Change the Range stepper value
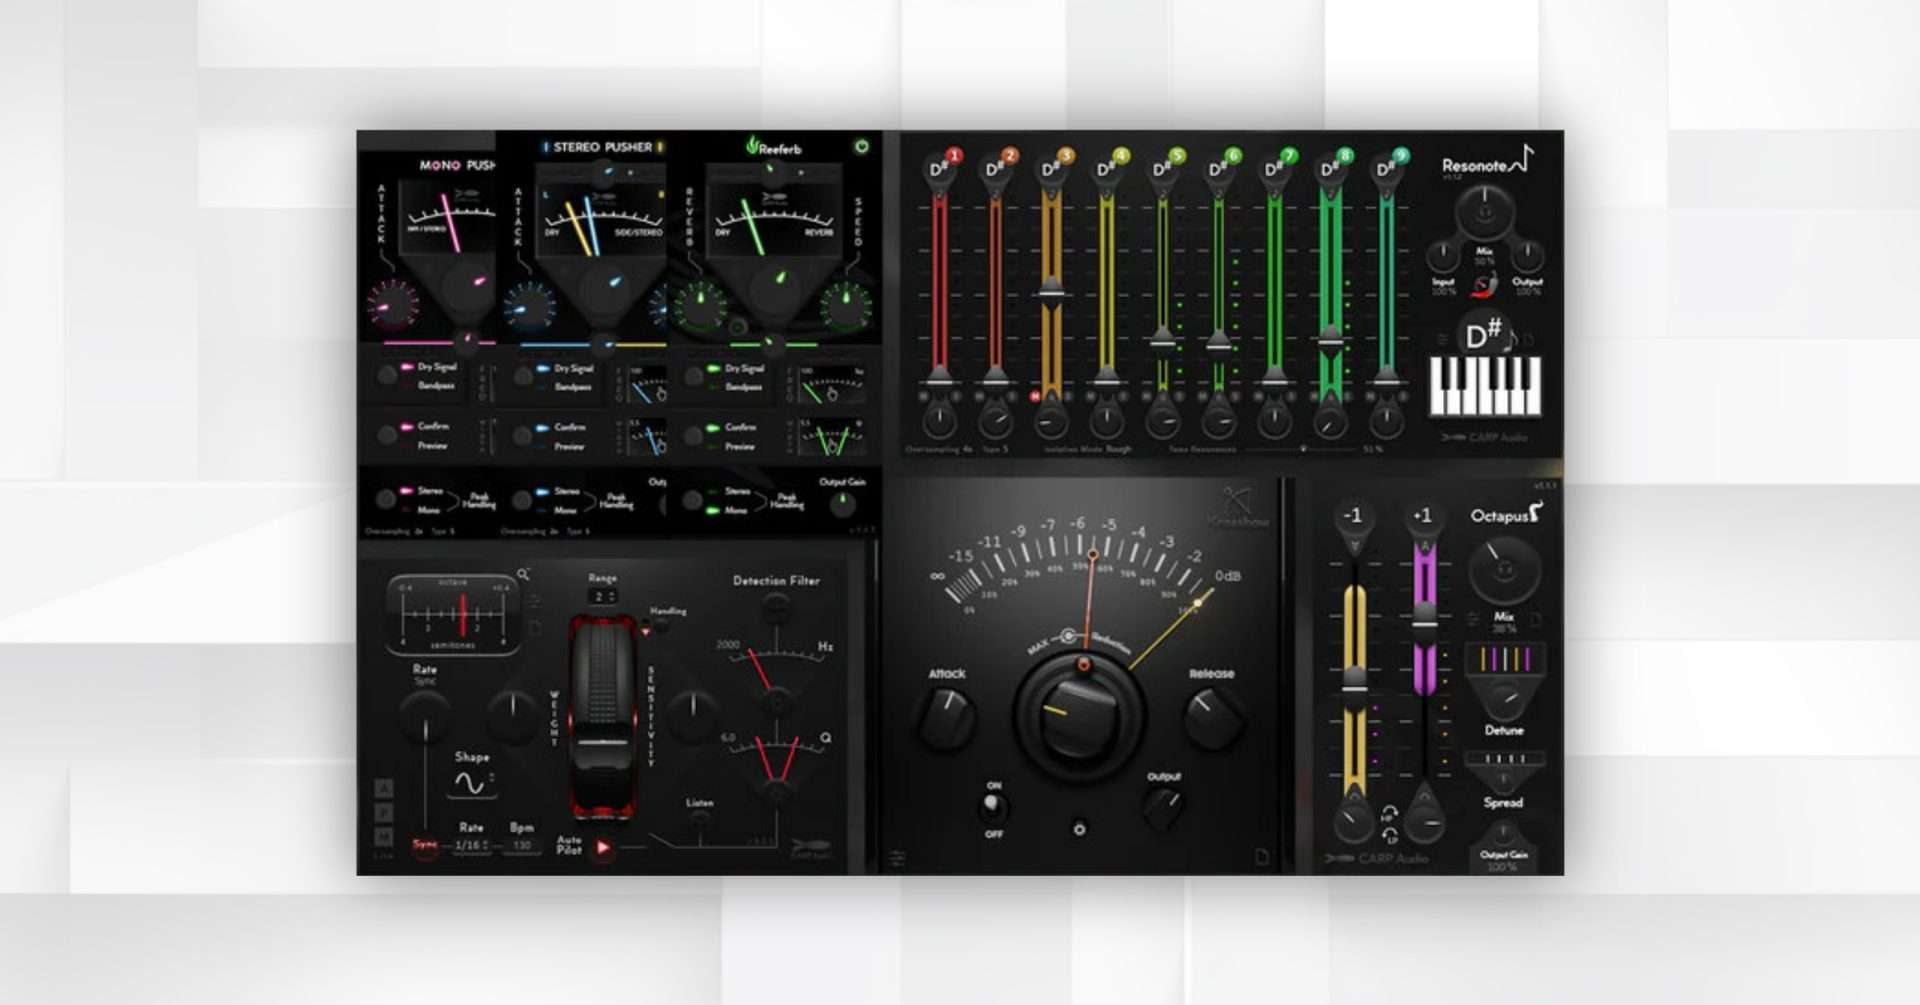Image resolution: width=1920 pixels, height=1005 pixels. point(602,597)
